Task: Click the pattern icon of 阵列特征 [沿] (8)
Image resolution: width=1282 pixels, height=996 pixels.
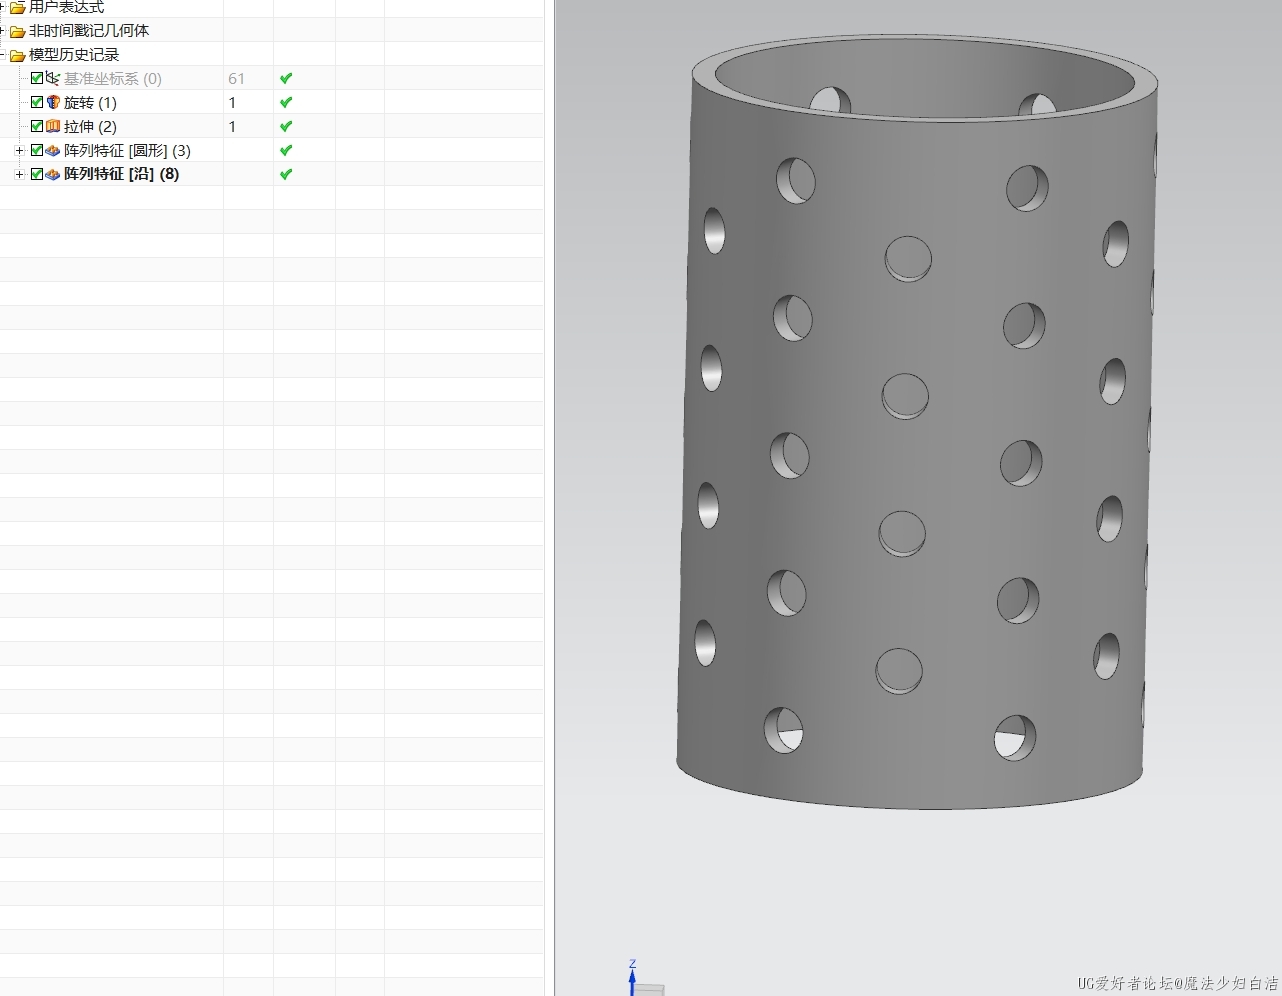Action: tap(53, 174)
